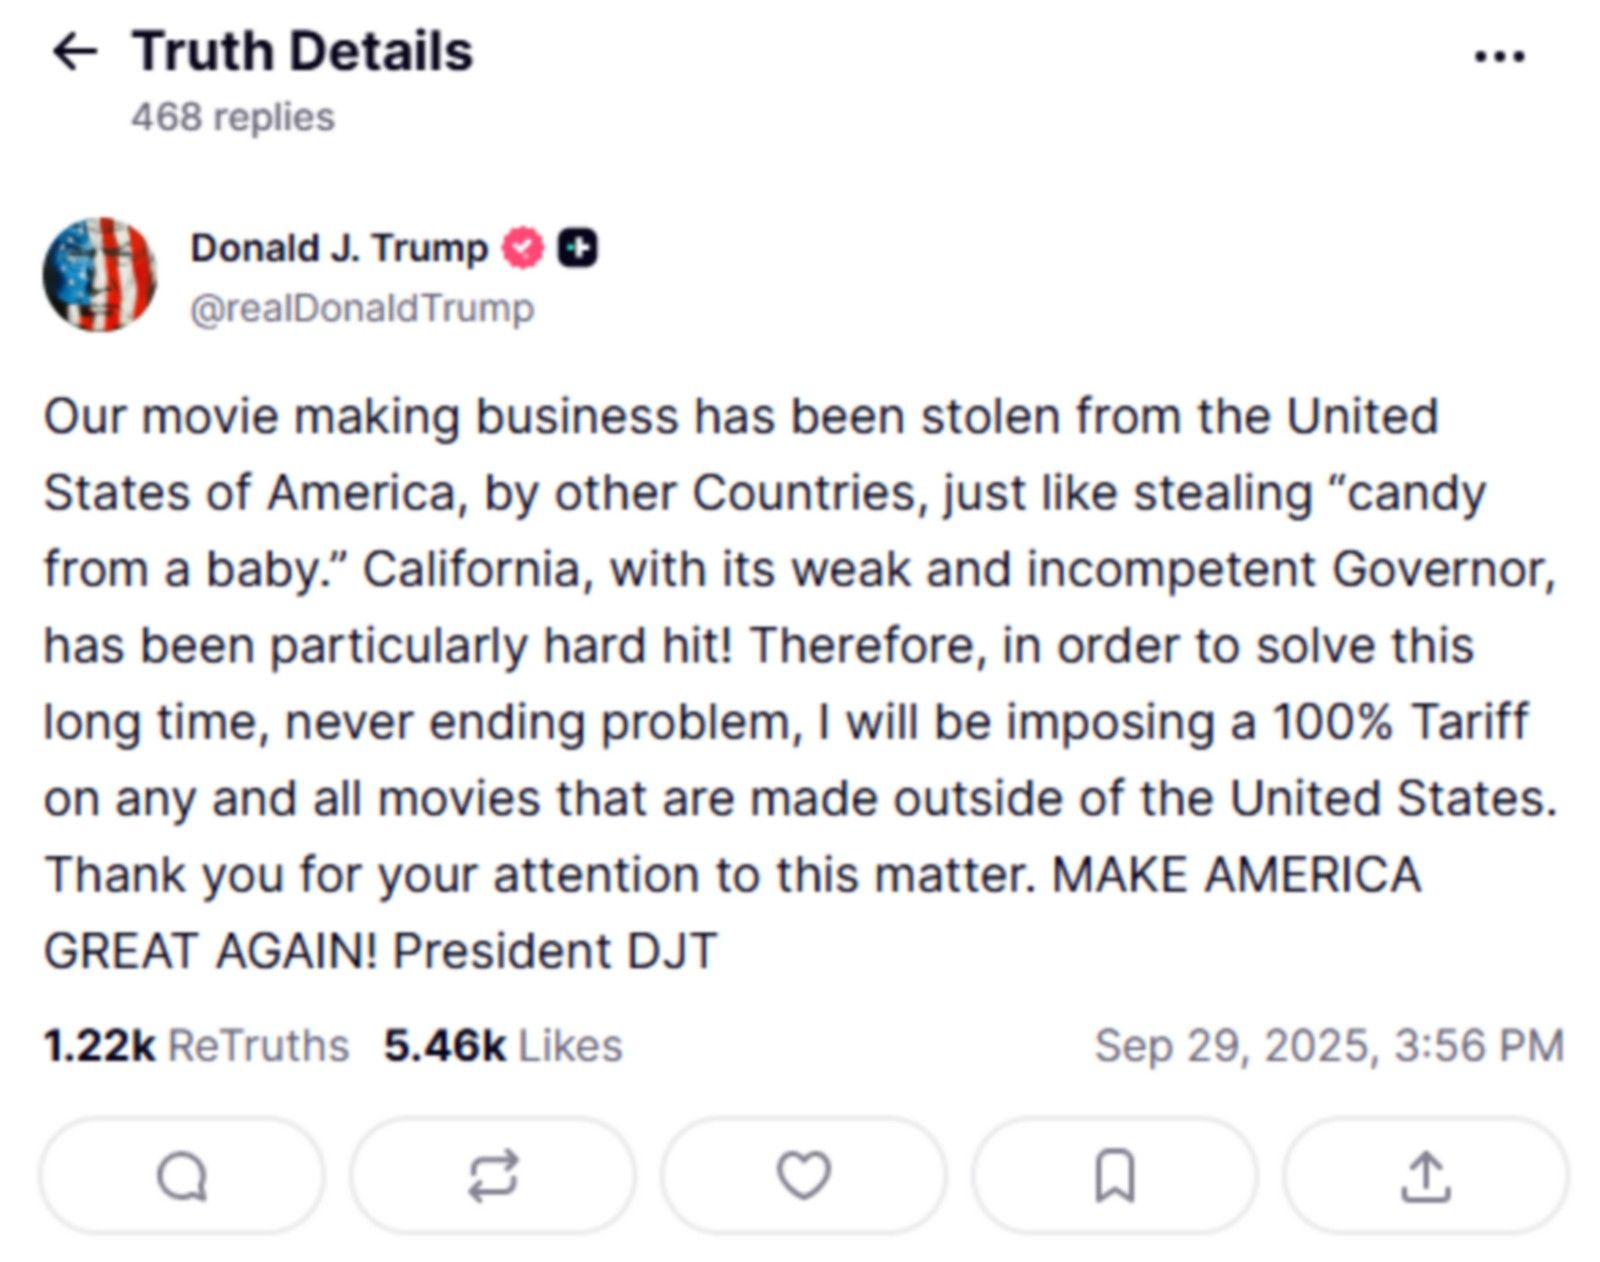ReTruth this post with the arrows button

coord(493,1175)
